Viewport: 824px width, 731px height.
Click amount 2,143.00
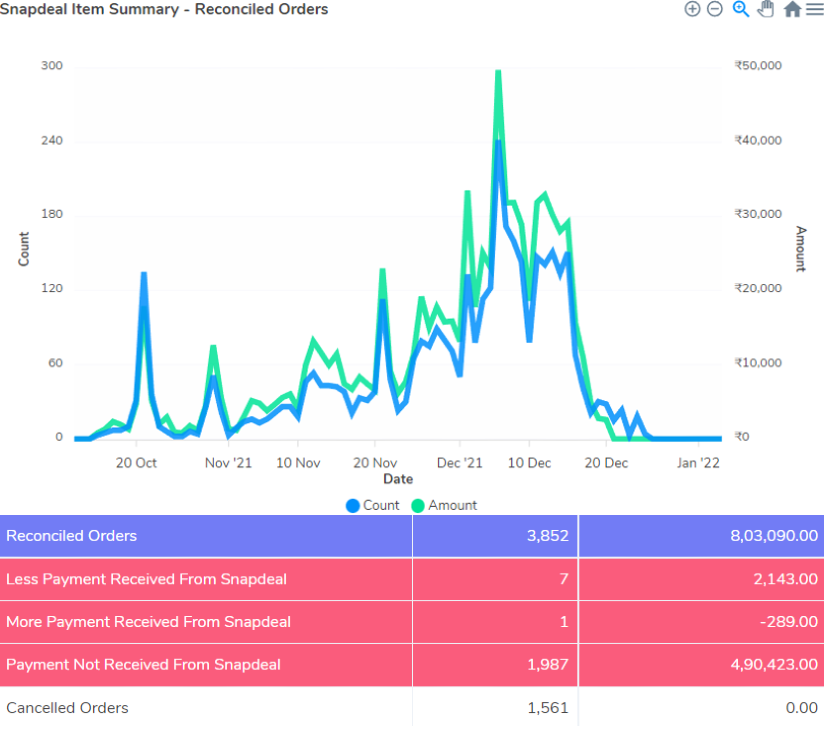pyautogui.click(x=786, y=579)
